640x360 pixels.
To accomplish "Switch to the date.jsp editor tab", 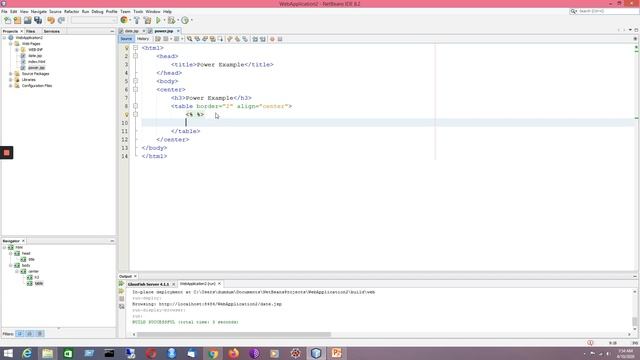I will point(132,31).
